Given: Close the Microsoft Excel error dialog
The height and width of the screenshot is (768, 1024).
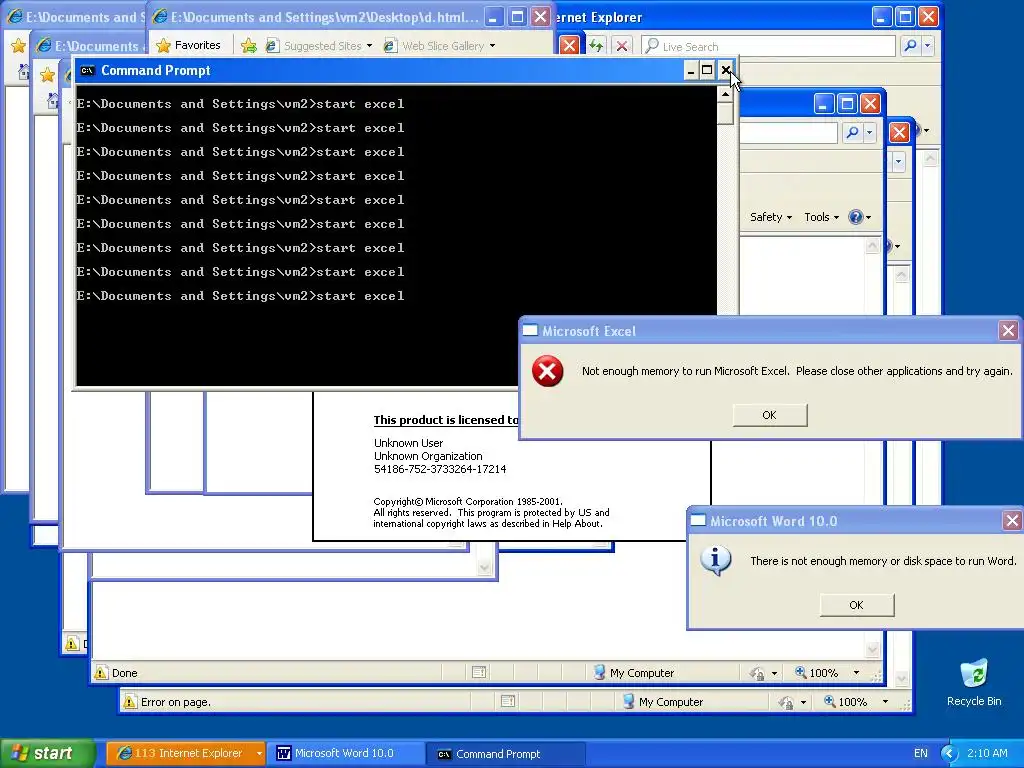Looking at the screenshot, I should tap(1008, 330).
